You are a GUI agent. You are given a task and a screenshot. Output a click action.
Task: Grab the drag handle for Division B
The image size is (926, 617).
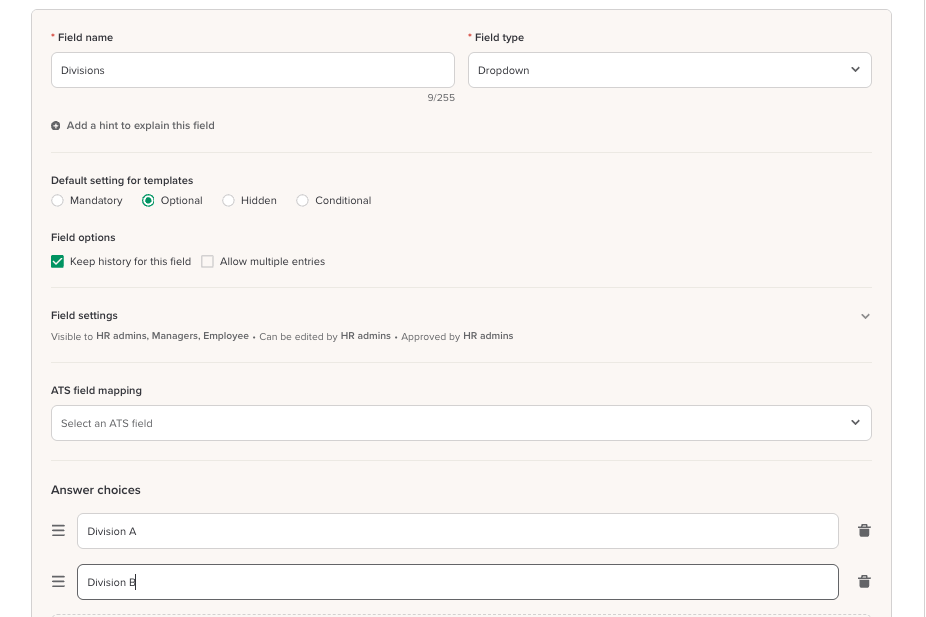click(x=58, y=582)
